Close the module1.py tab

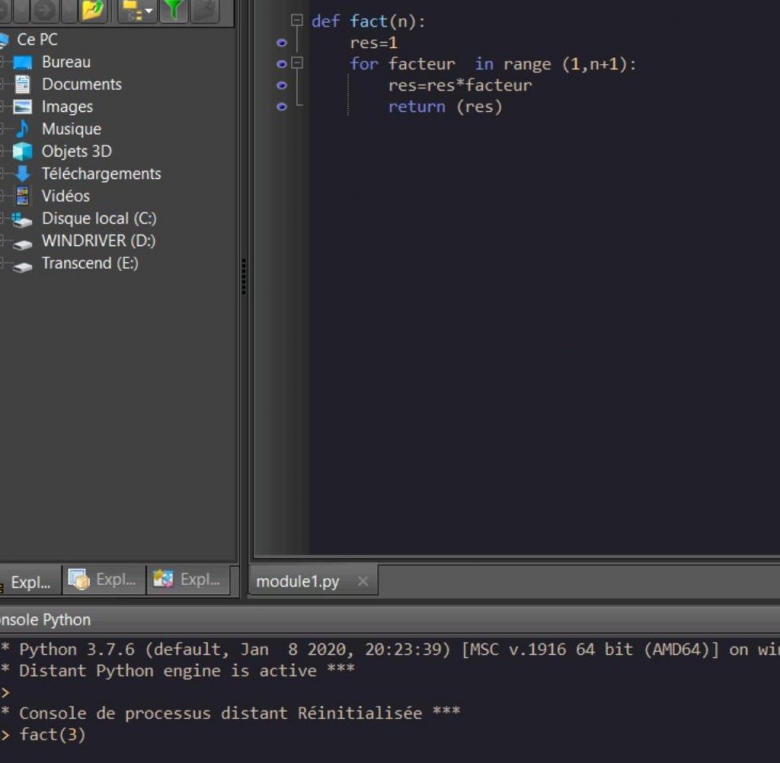[x=362, y=581]
